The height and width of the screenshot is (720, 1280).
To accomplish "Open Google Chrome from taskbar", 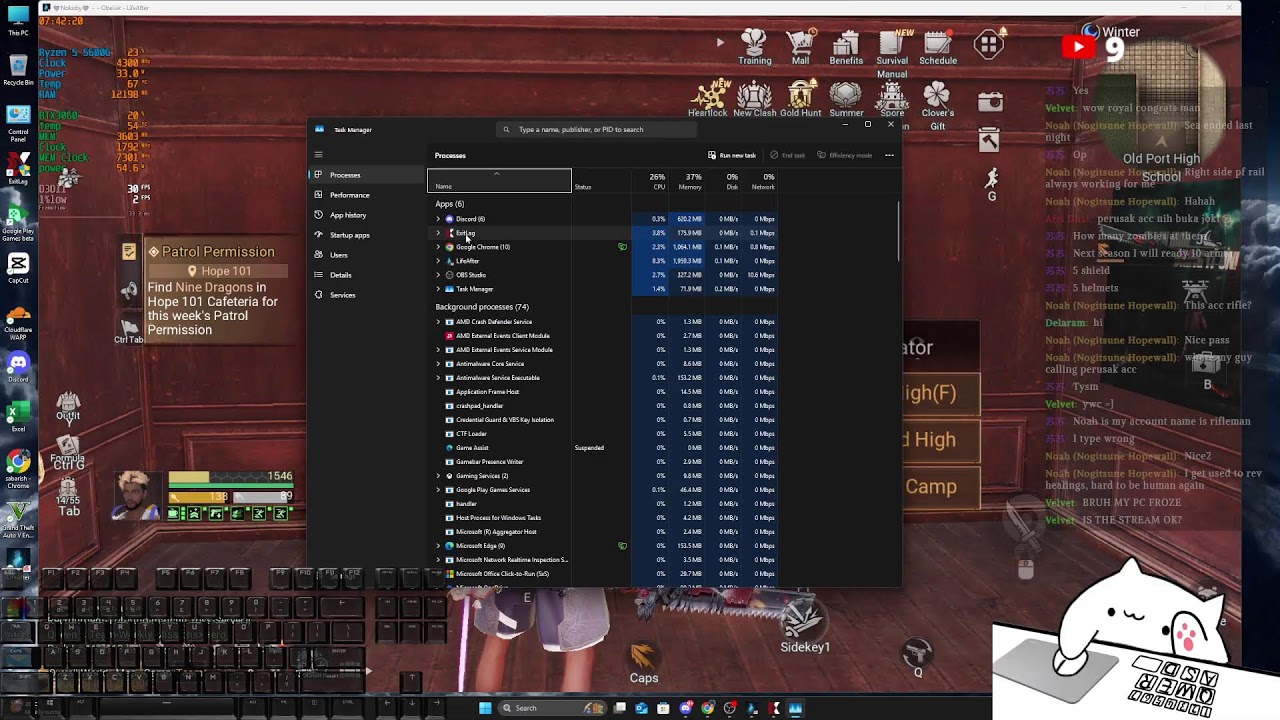I will click(707, 708).
